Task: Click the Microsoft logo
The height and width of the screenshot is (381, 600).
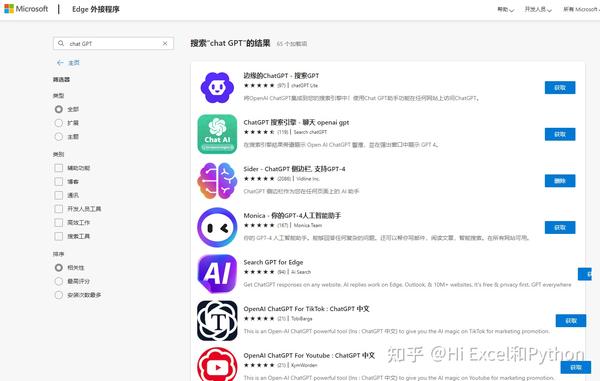Action: [x=26, y=9]
